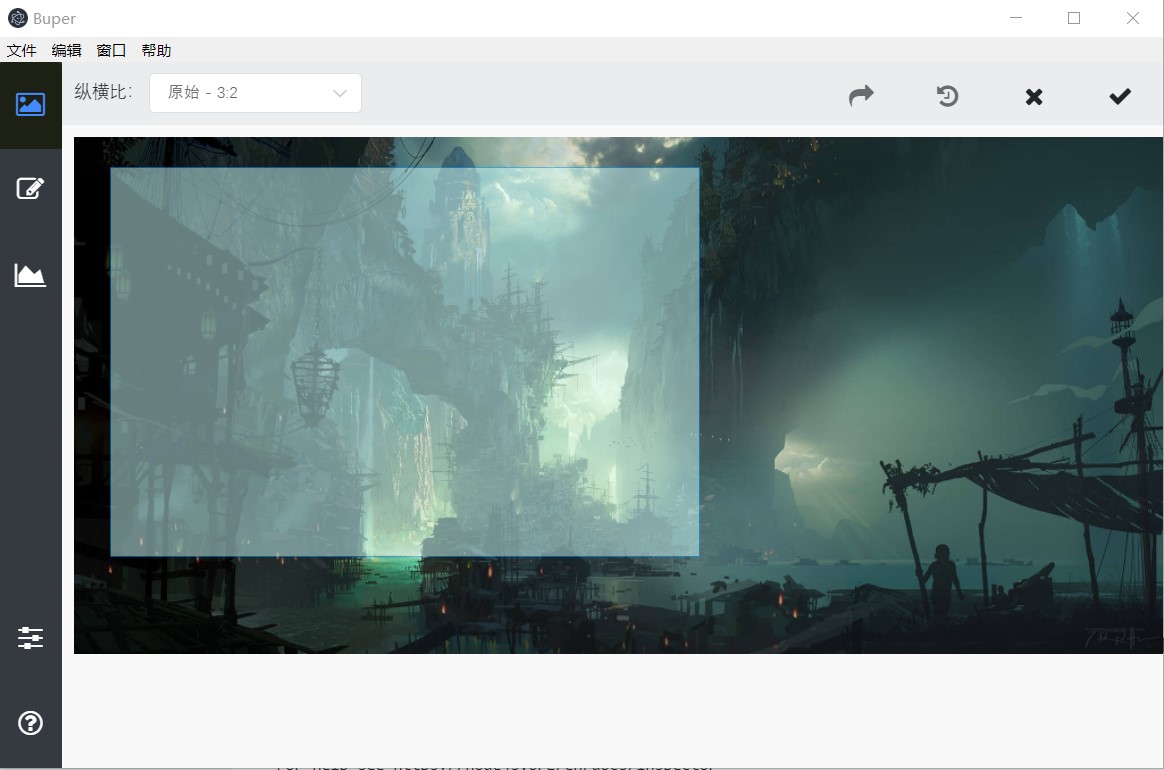The height and width of the screenshot is (770, 1164).
Task: Maximize the Buper window
Action: (1074, 18)
